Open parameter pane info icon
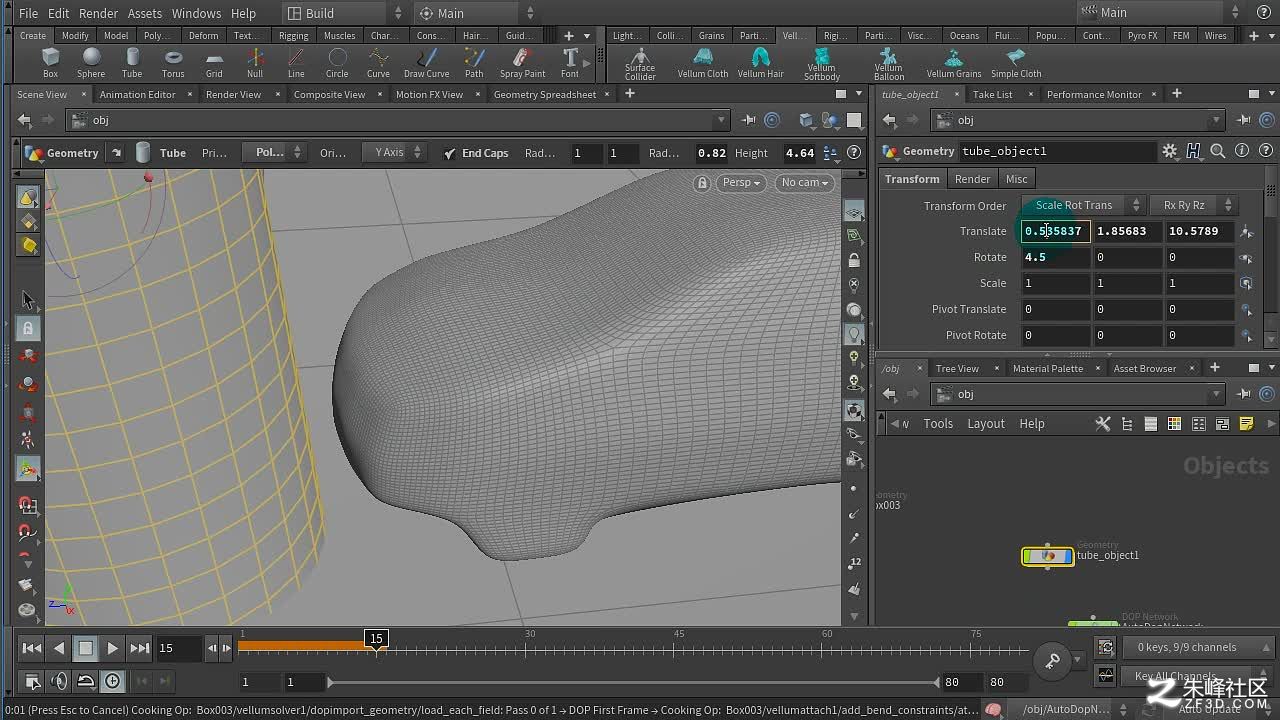Viewport: 1280px width, 720px height. [x=1242, y=151]
